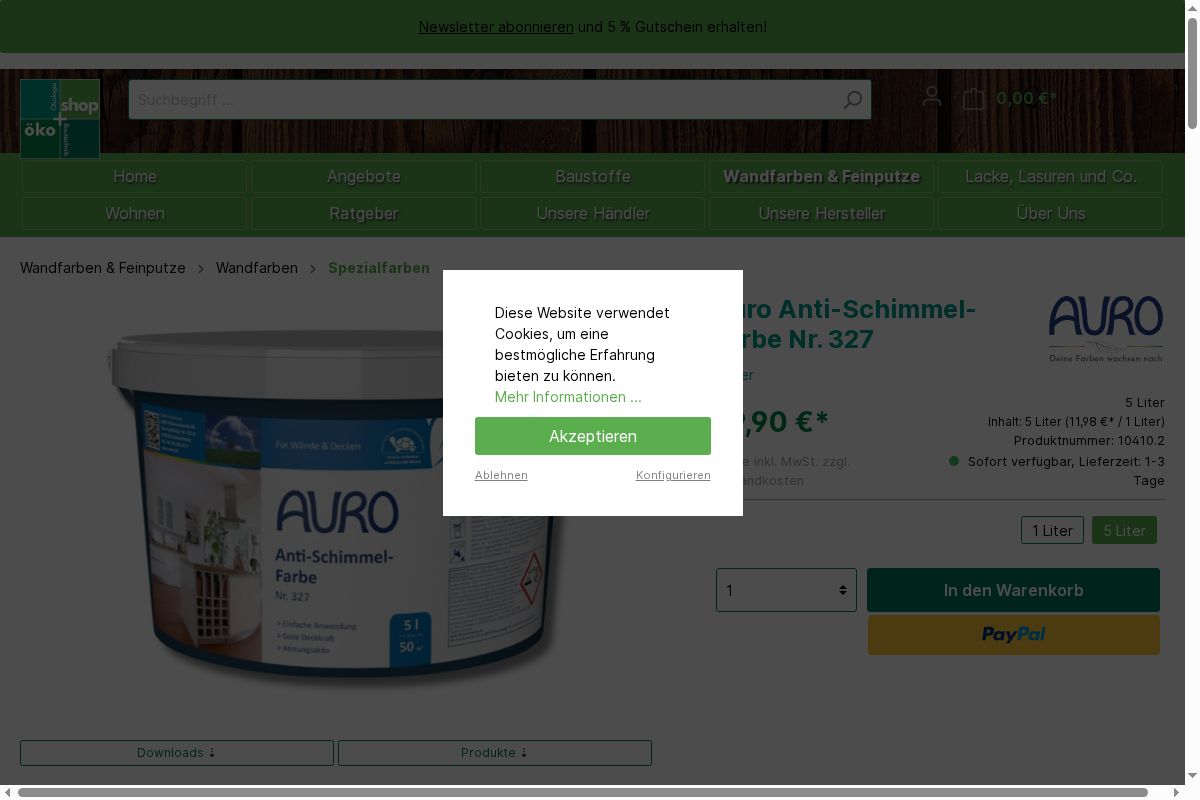Click the Ablehnen cookie link

501,475
